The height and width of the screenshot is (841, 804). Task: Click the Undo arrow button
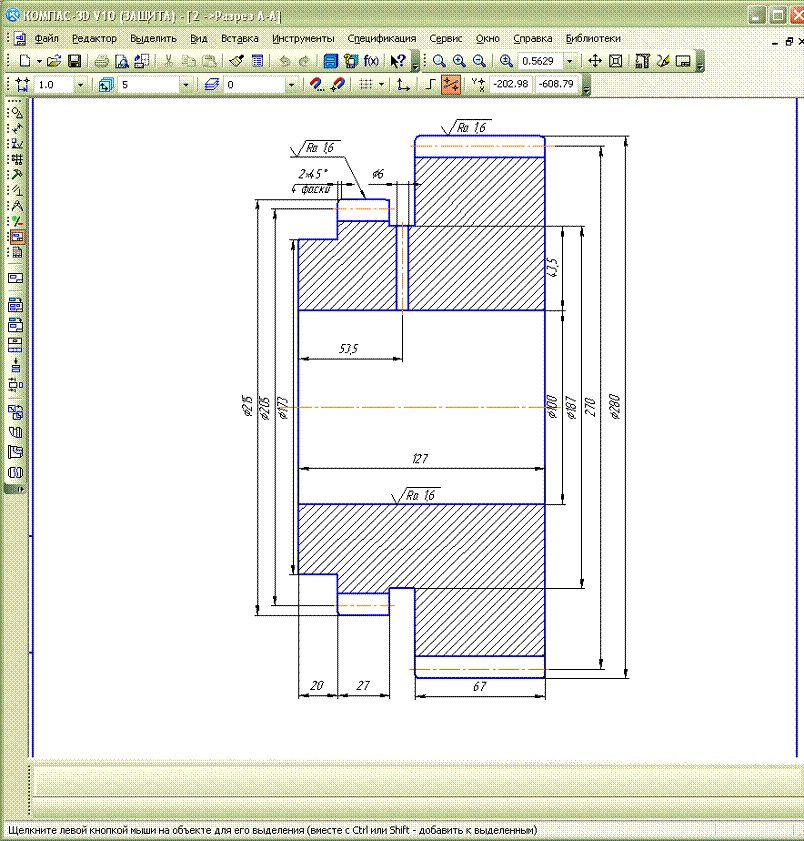coord(285,61)
